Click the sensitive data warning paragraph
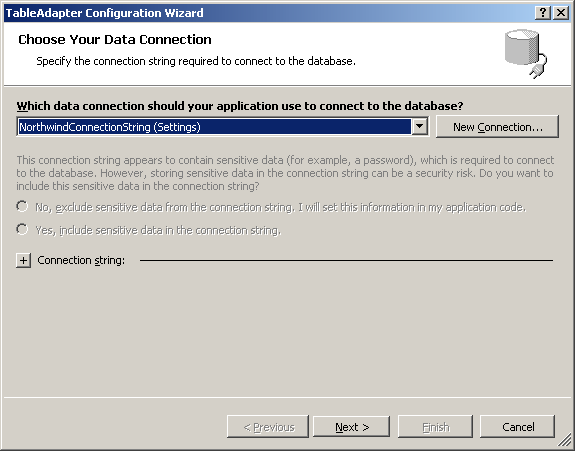 (285, 173)
